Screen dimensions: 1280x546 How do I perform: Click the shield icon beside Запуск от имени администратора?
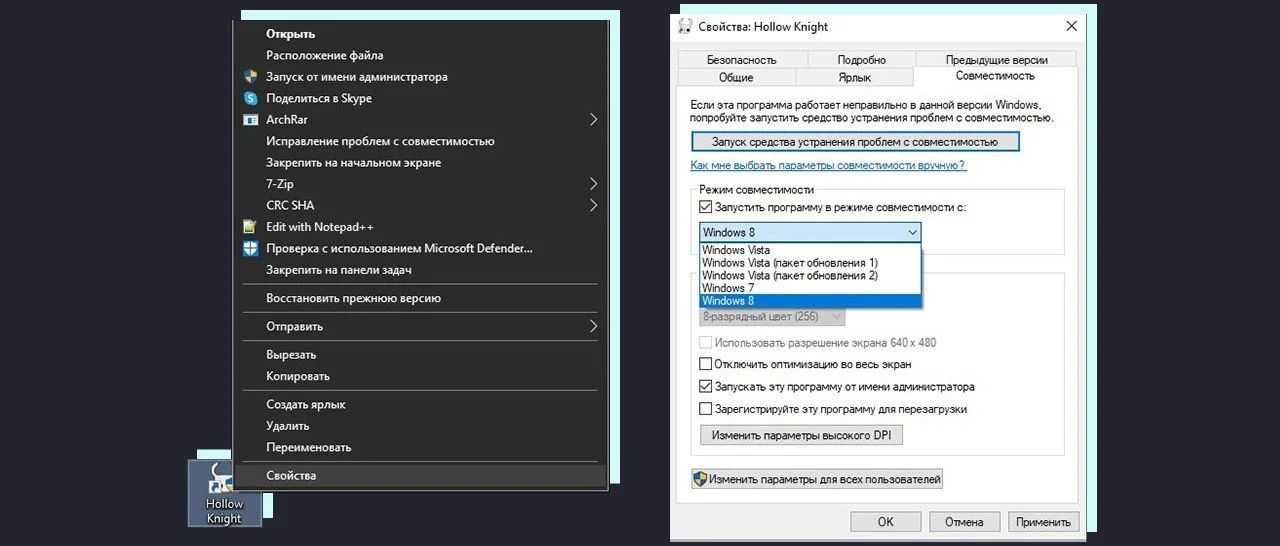point(251,77)
